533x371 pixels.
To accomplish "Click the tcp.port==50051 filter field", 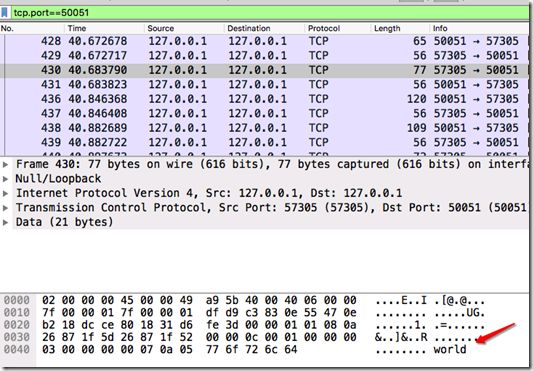I will point(270,13).
